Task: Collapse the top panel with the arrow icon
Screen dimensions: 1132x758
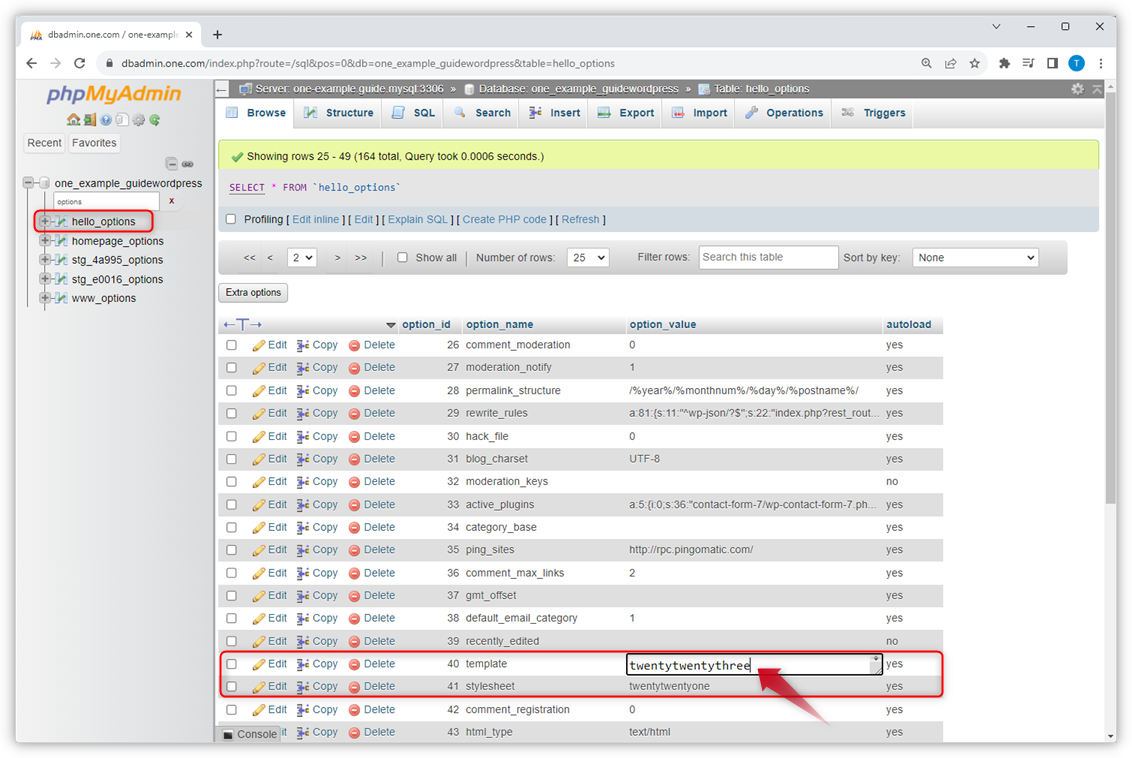Action: (1097, 90)
